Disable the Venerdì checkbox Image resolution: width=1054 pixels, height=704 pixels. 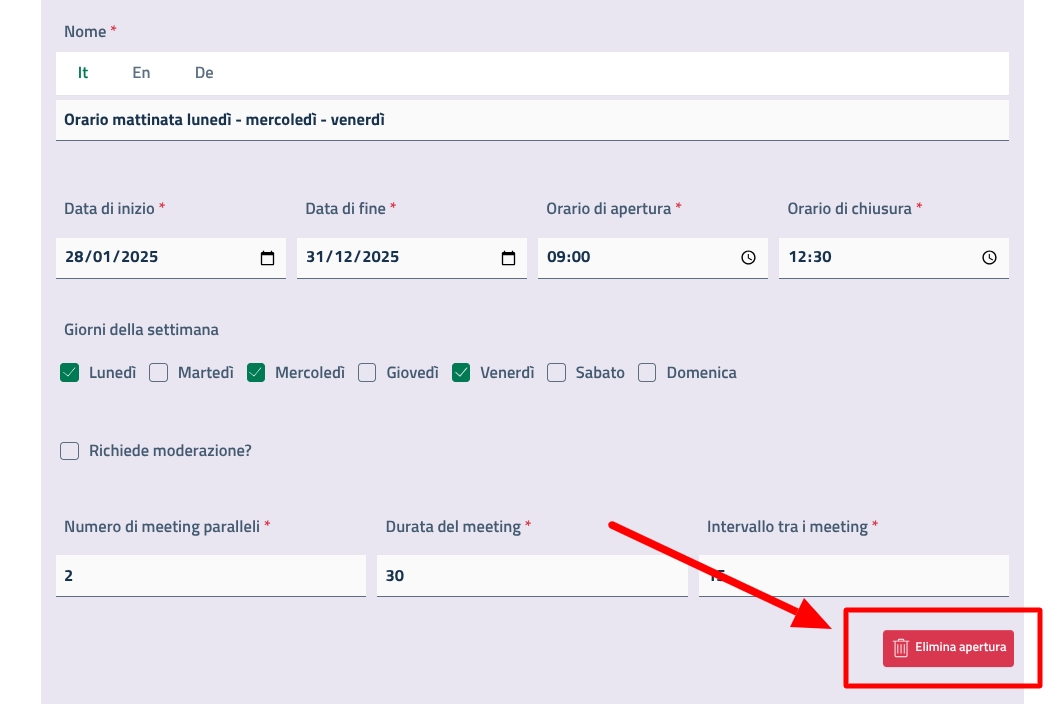click(461, 373)
